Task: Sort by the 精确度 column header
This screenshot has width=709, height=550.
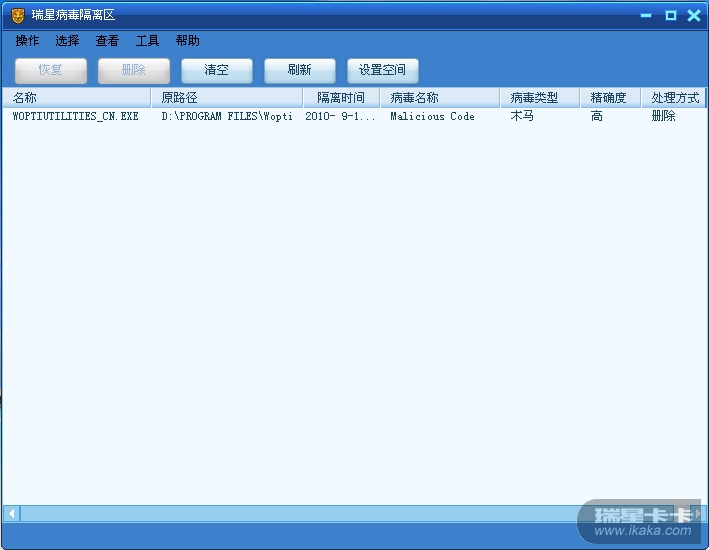Action: click(x=610, y=98)
